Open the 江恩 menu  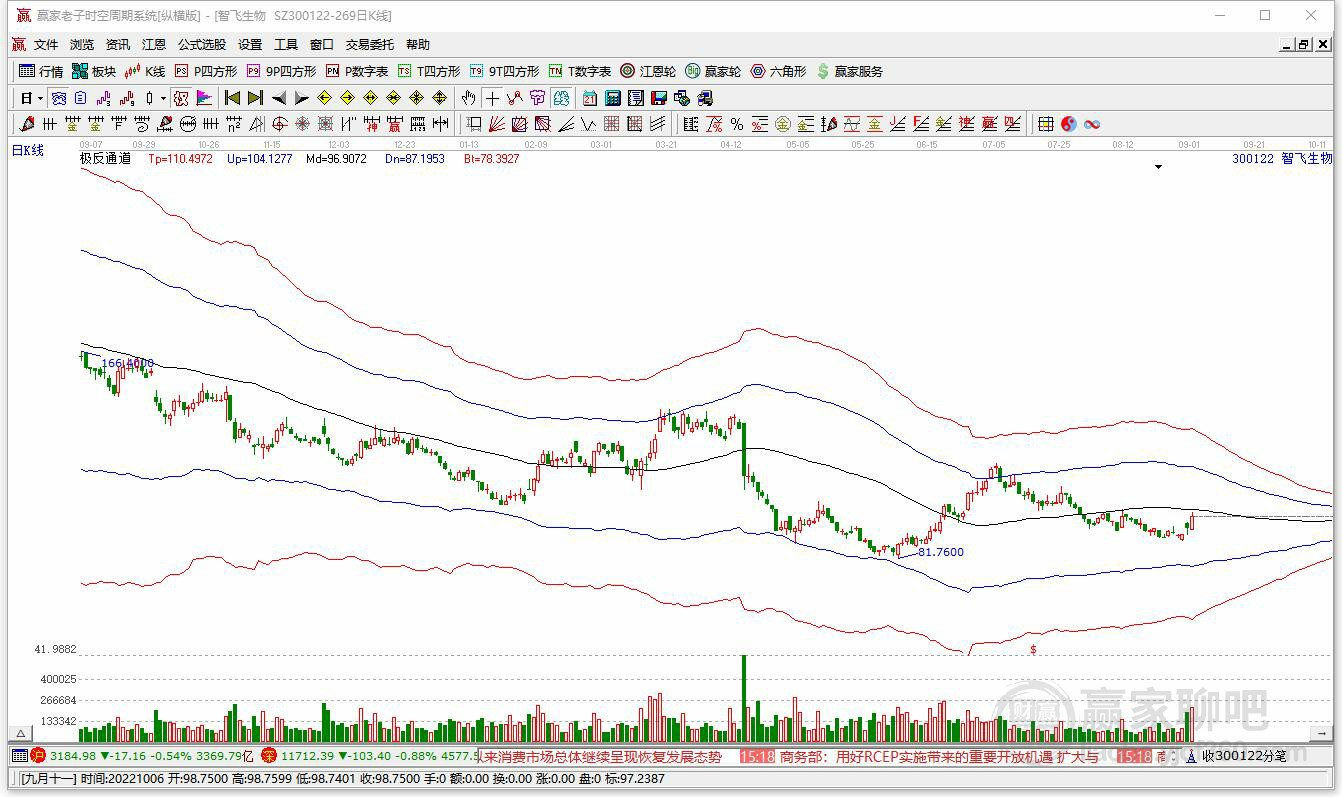click(154, 45)
